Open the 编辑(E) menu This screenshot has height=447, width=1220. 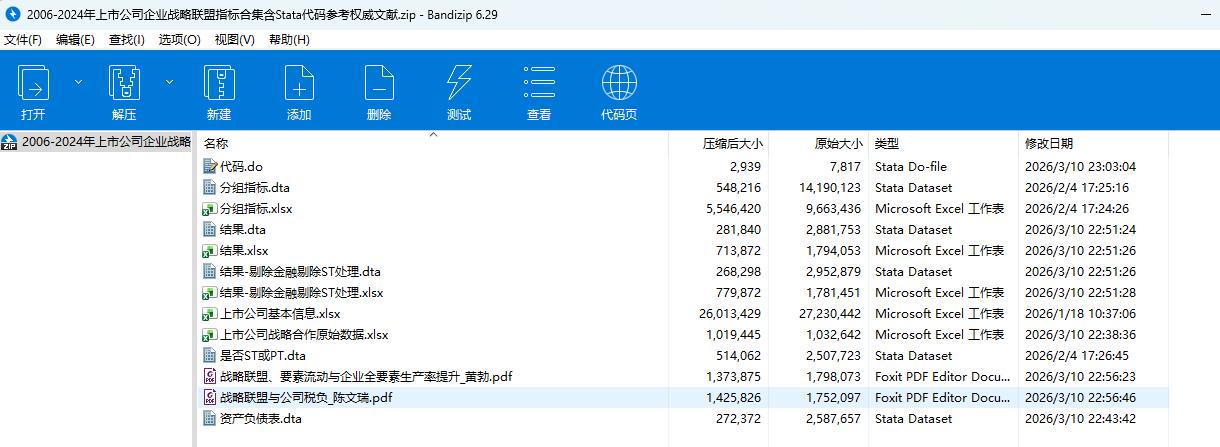tap(75, 40)
